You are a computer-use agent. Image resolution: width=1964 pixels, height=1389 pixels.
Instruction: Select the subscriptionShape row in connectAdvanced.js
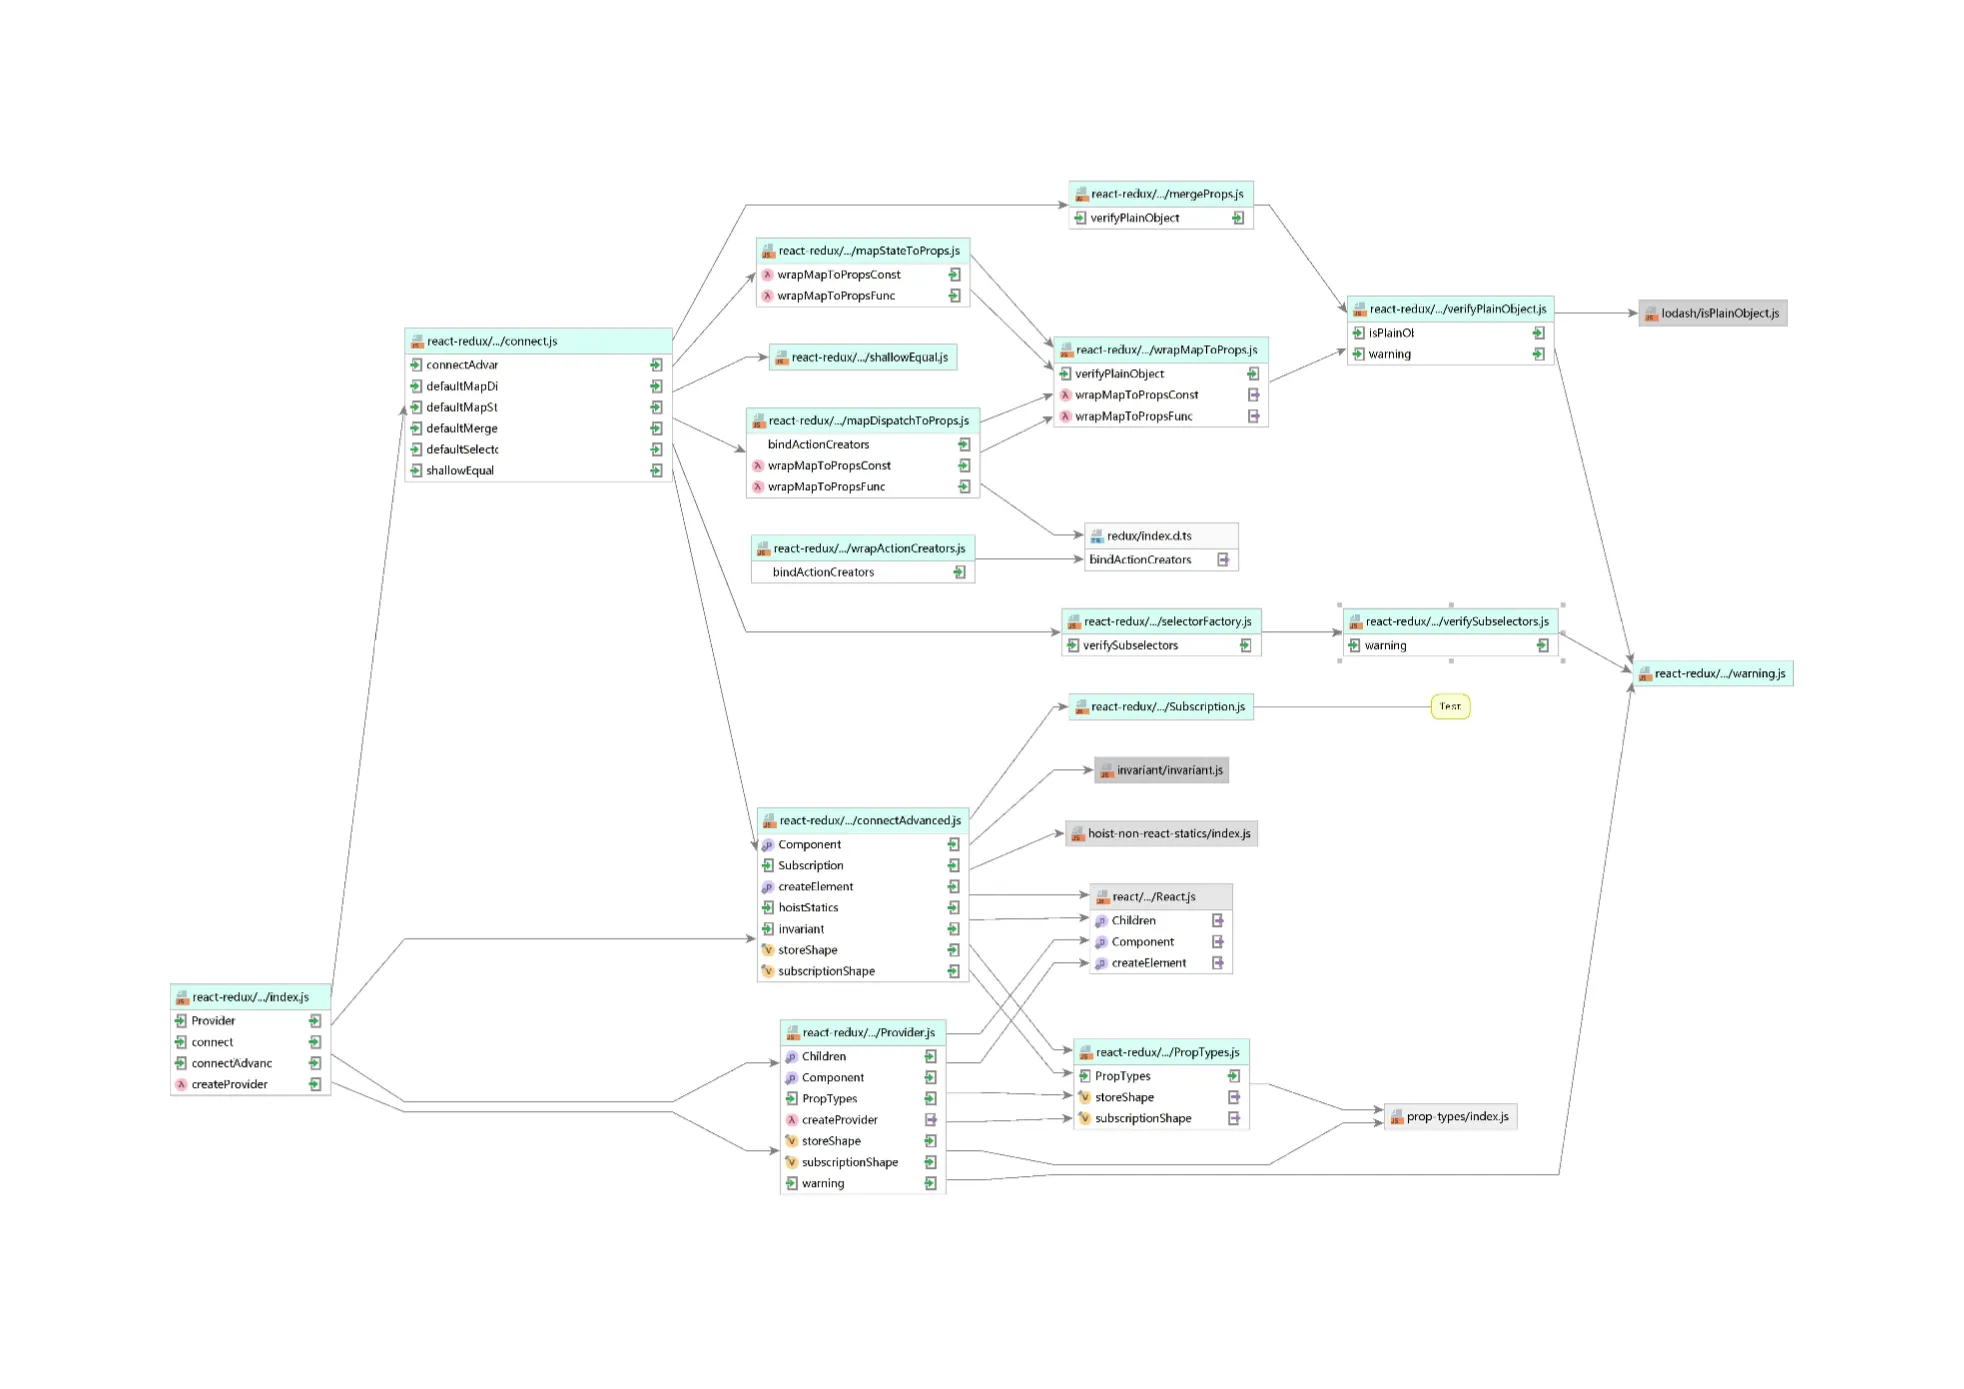point(863,972)
